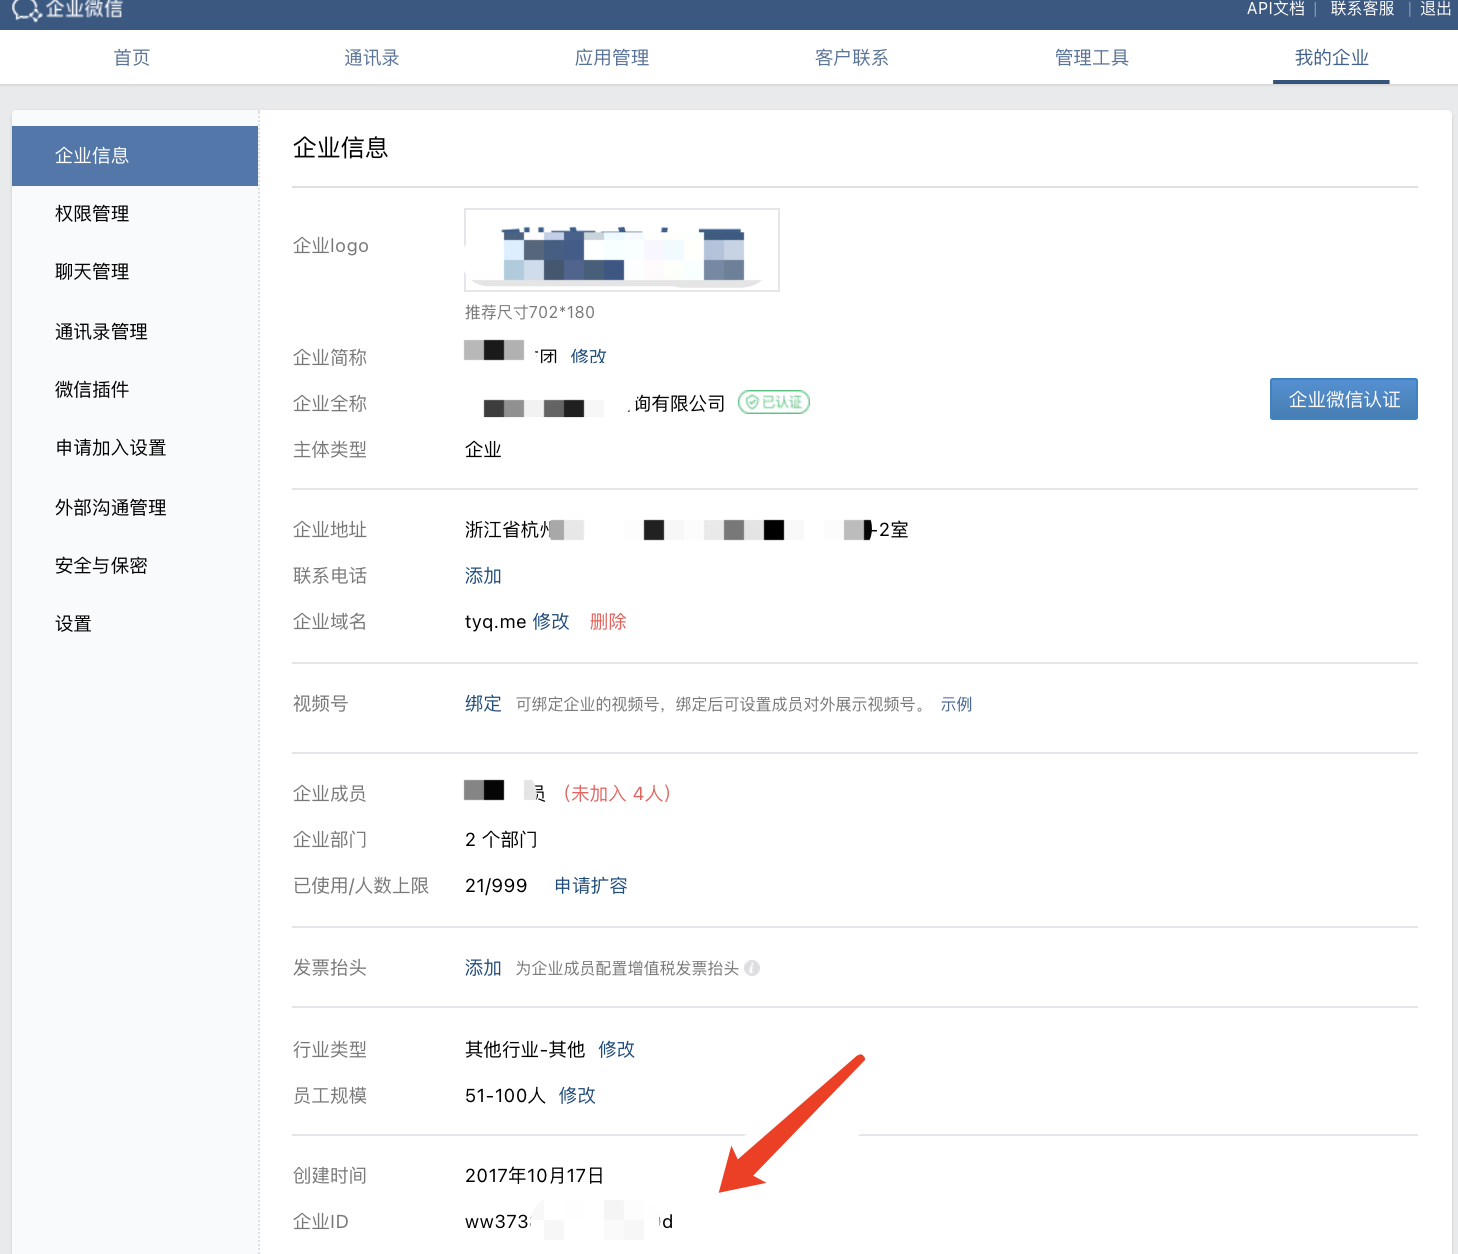This screenshot has width=1458, height=1254.
Task: Open 微信插件 in sidebar
Action: point(92,390)
